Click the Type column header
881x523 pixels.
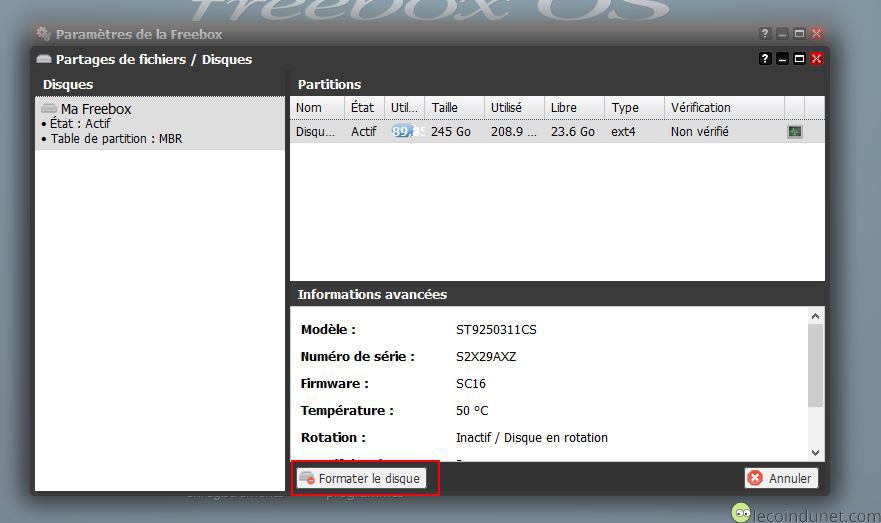[634, 107]
